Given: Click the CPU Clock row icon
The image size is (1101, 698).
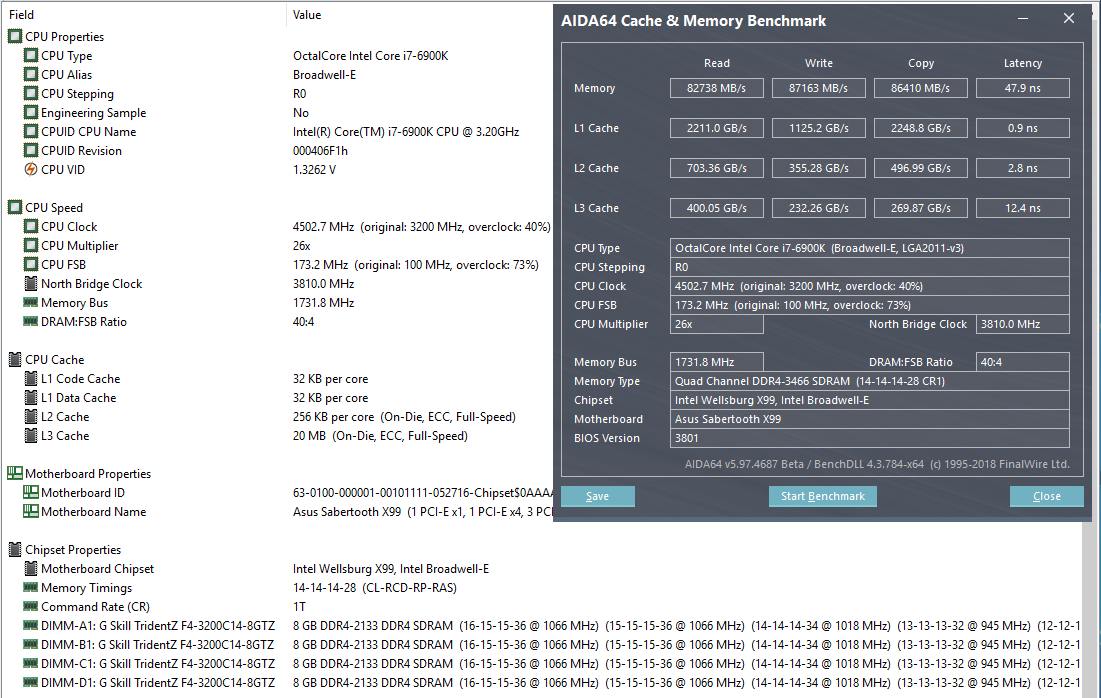Looking at the screenshot, I should point(31,226).
